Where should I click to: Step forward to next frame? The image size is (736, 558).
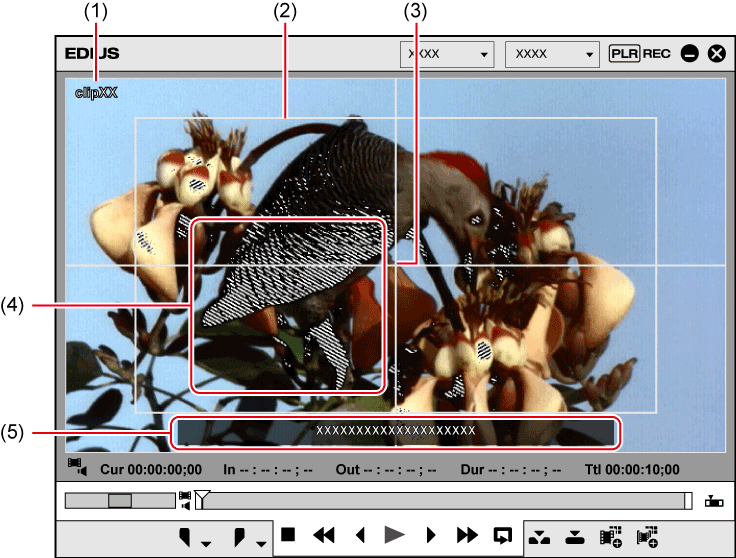(431, 535)
